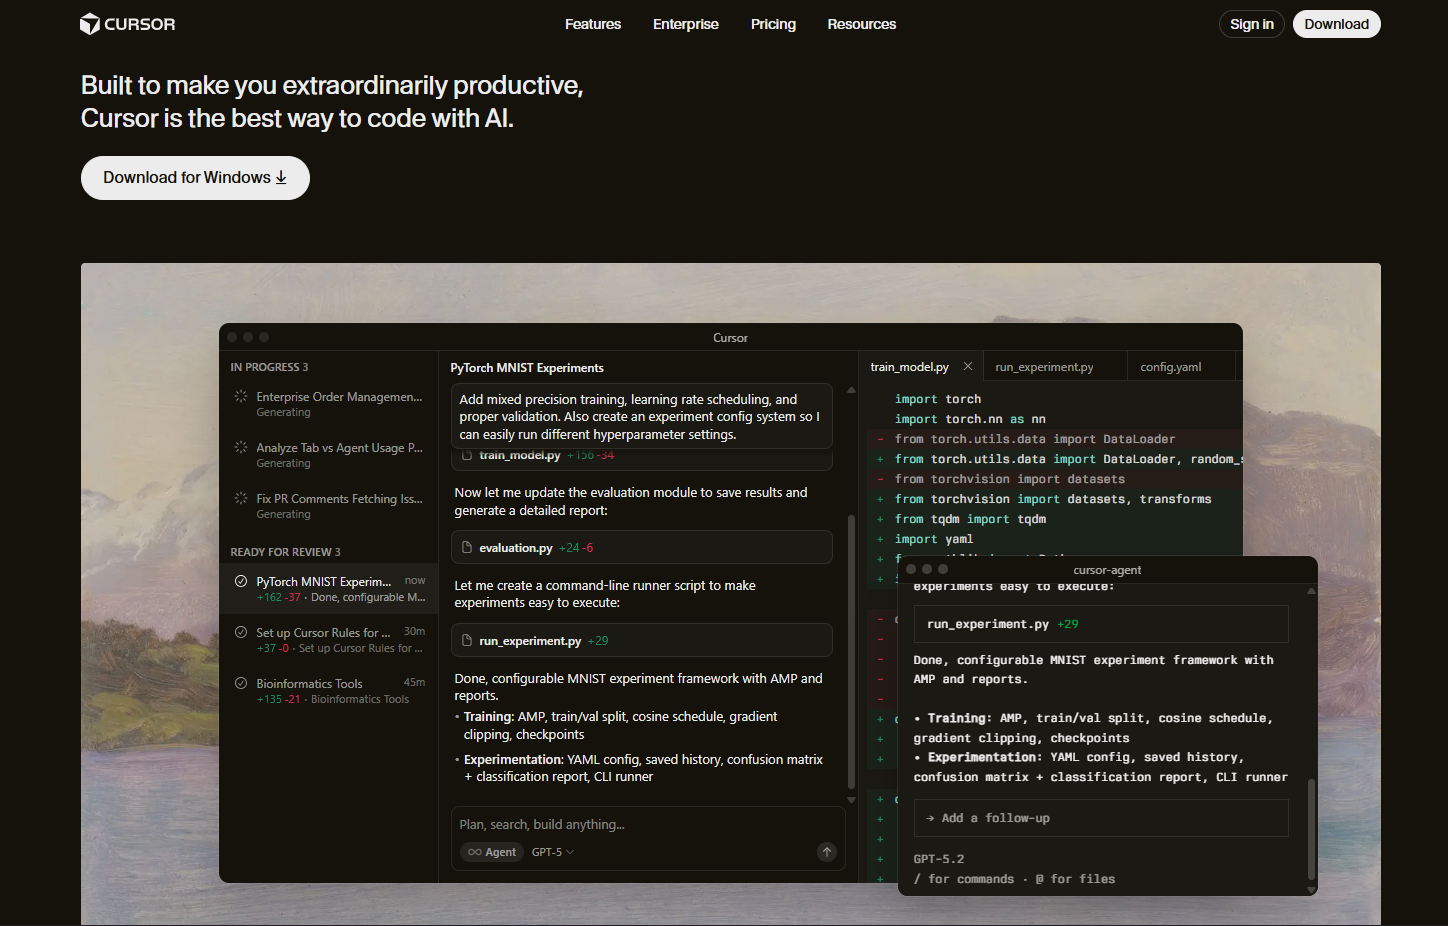The height and width of the screenshot is (926, 1448).
Task: Select the Analyze Tab vs Agent Usage task
Action: point(328,455)
